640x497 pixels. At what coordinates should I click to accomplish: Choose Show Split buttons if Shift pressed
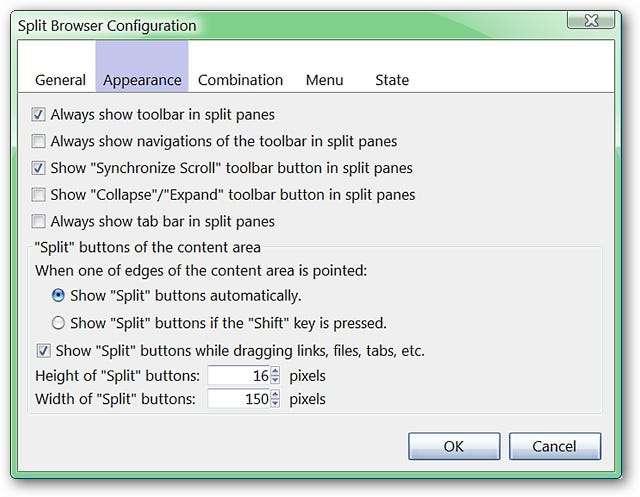click(x=59, y=323)
